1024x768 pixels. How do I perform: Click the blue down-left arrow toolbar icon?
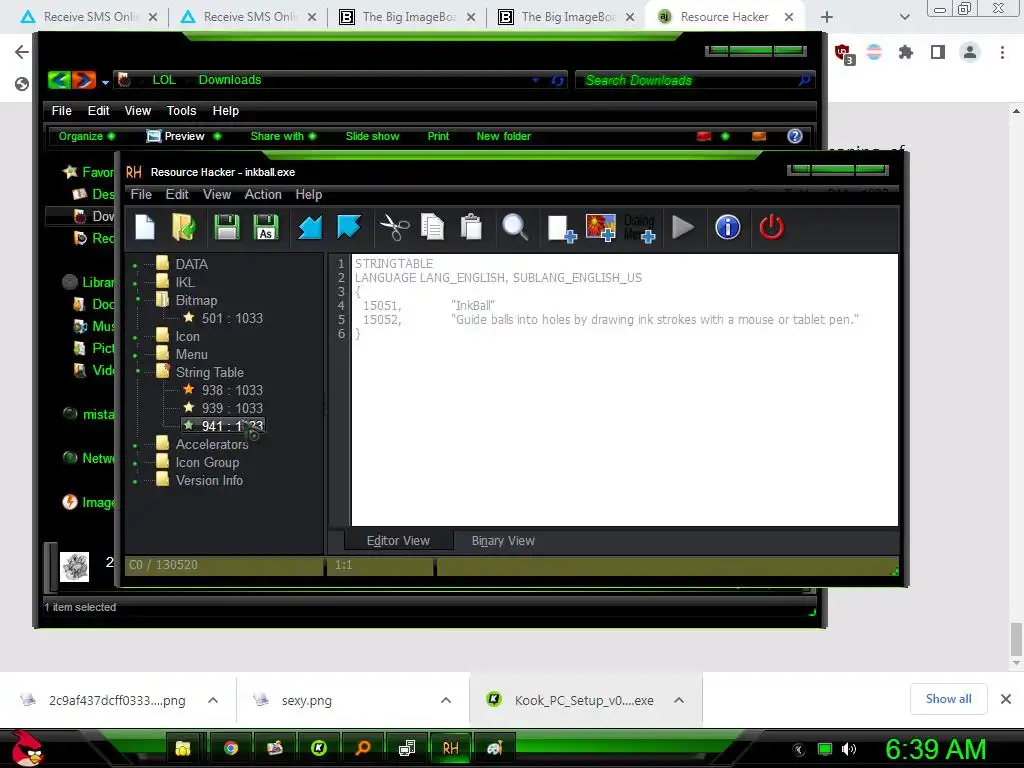click(x=310, y=228)
